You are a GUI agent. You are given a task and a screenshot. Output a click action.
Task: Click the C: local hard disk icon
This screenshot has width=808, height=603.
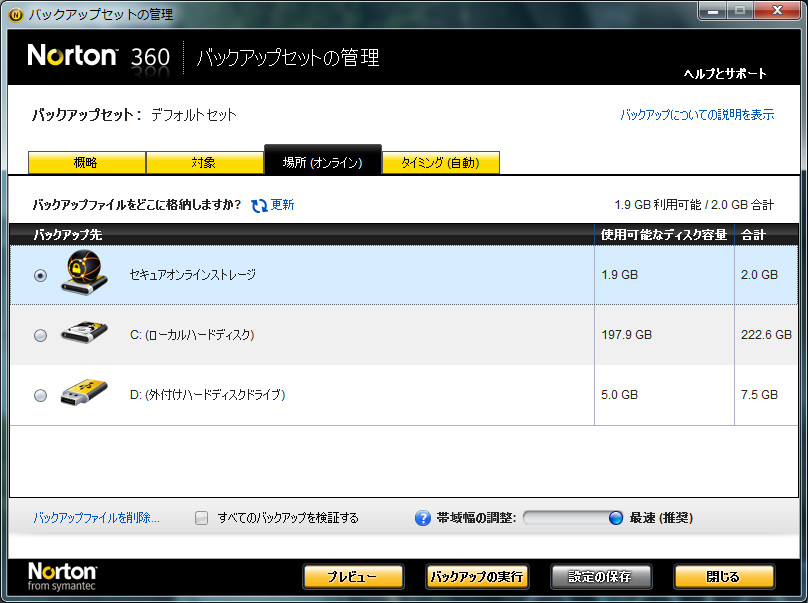83,334
